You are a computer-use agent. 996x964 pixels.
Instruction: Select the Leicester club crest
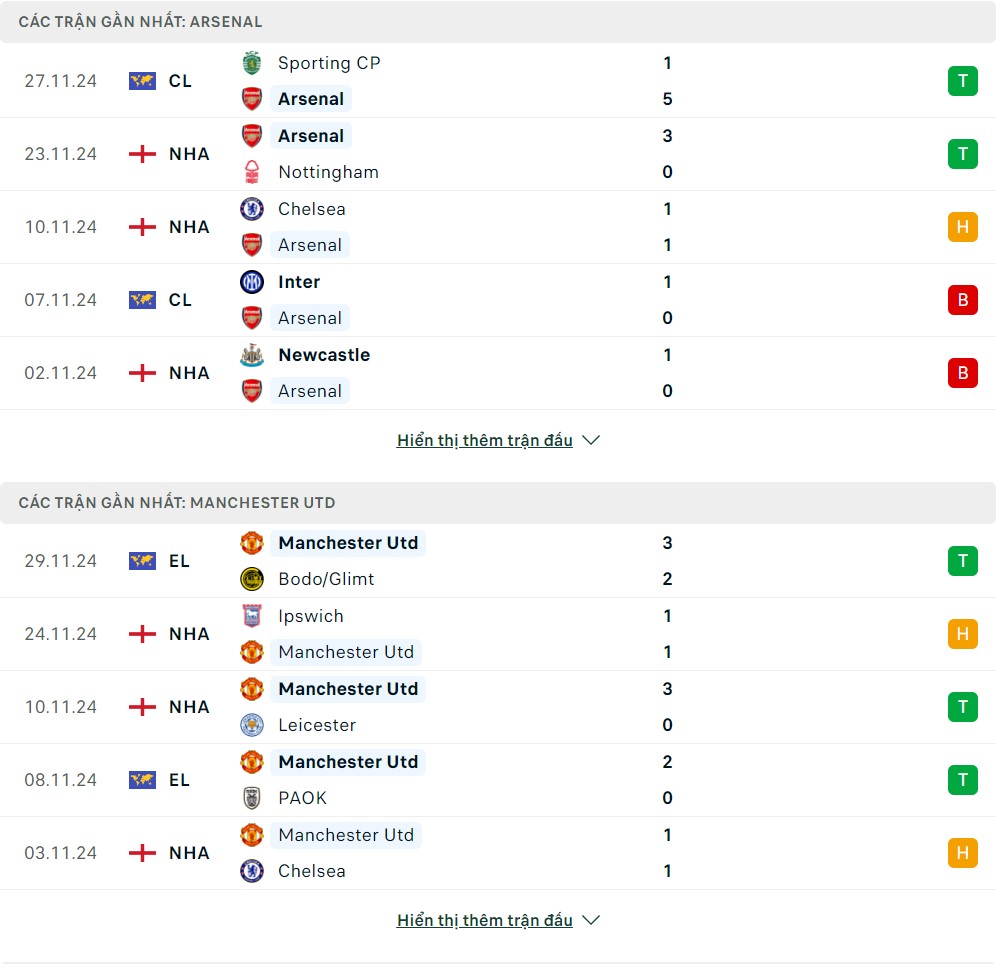tap(252, 725)
